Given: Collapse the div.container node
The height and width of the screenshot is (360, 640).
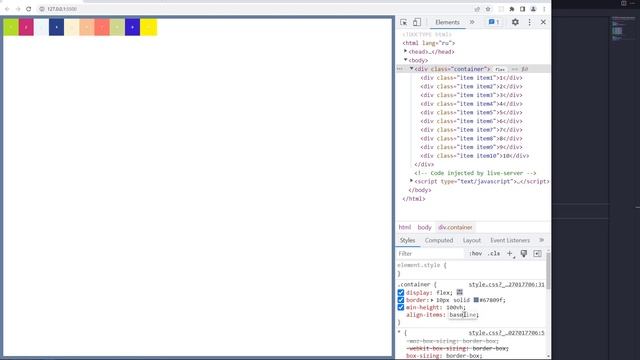Looking at the screenshot, I should 411,69.
